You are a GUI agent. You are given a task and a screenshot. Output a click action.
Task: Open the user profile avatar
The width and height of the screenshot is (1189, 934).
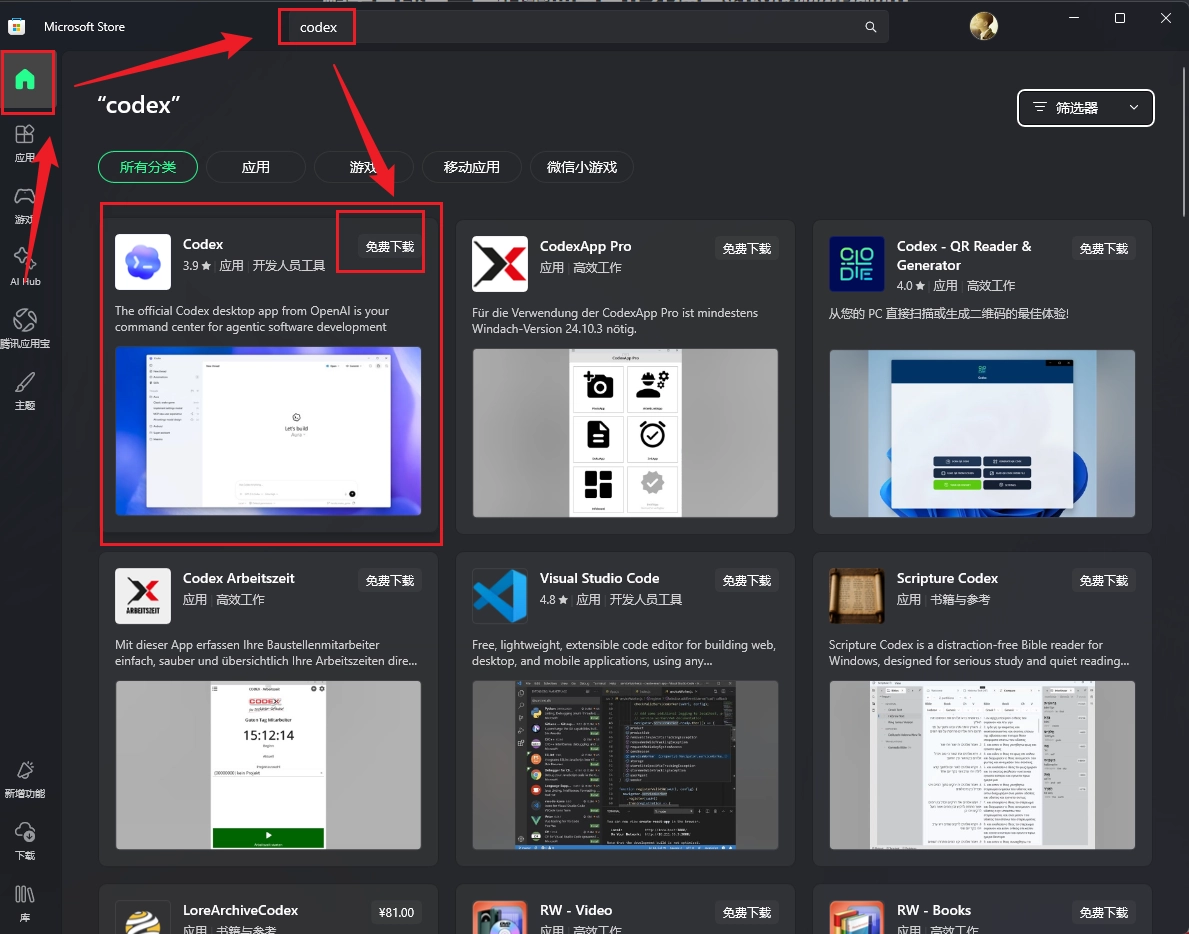984,26
